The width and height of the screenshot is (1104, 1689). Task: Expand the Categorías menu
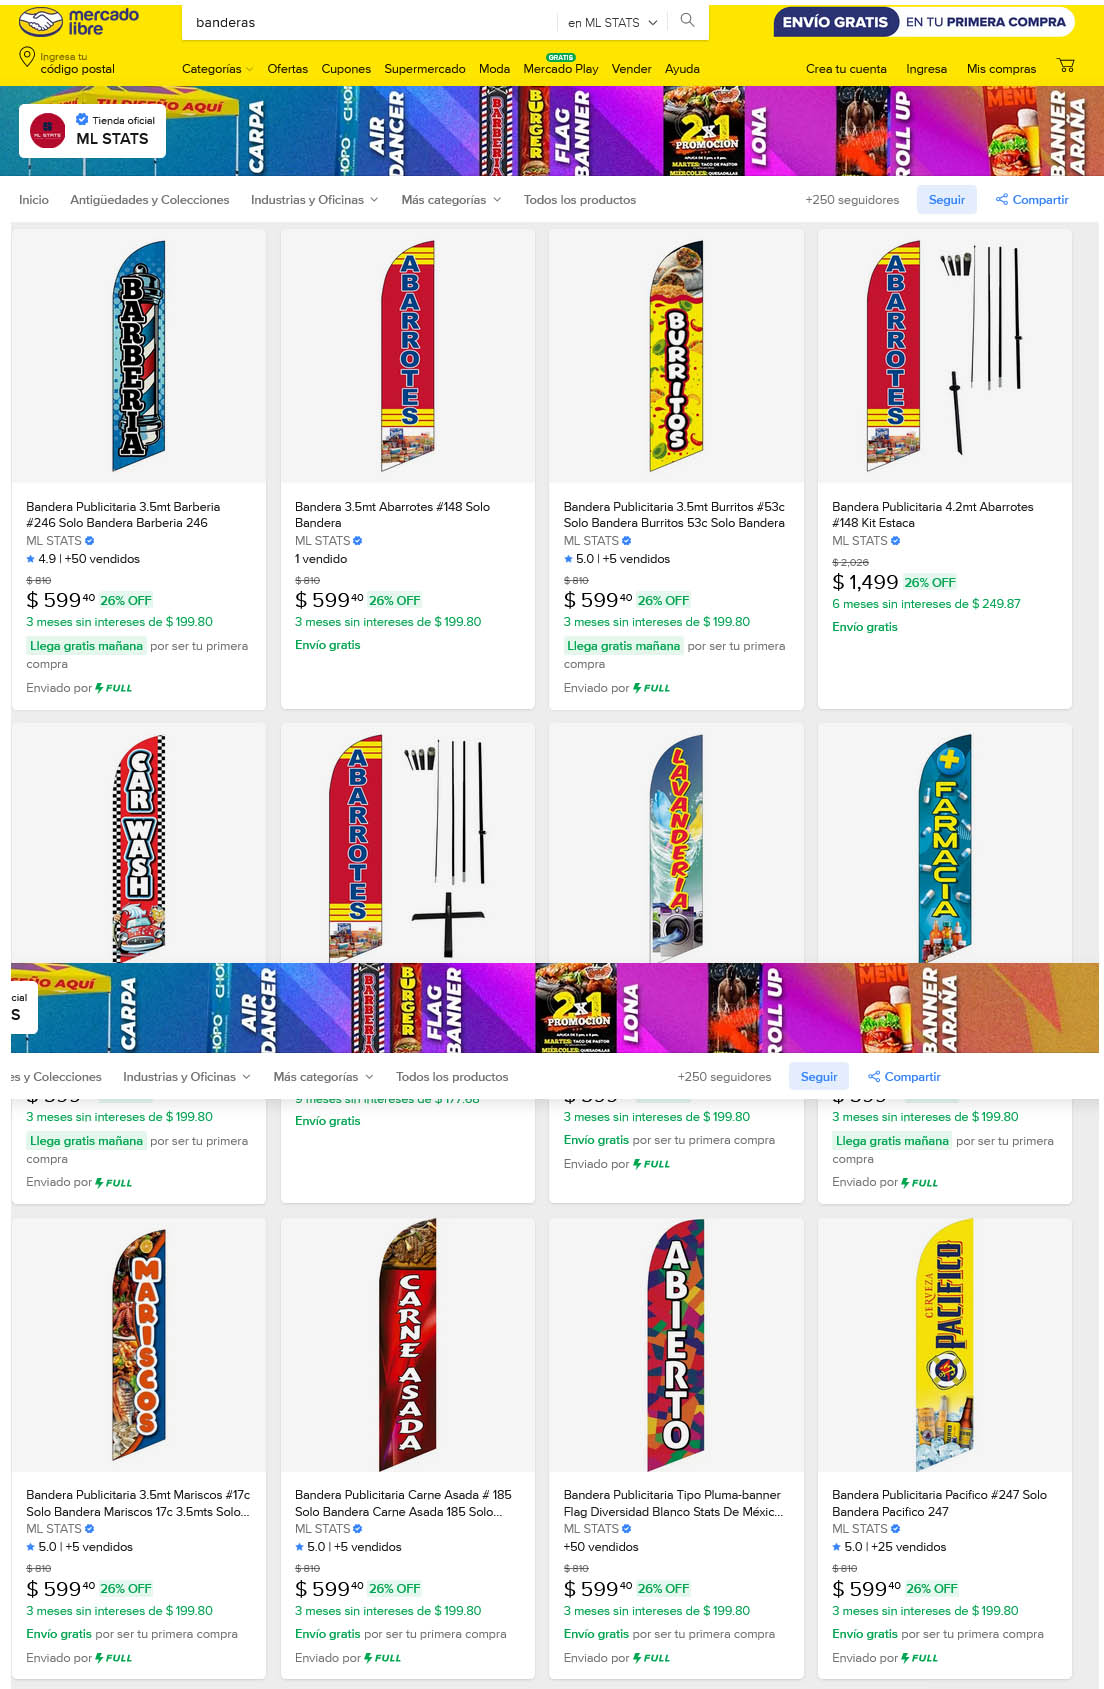point(217,69)
